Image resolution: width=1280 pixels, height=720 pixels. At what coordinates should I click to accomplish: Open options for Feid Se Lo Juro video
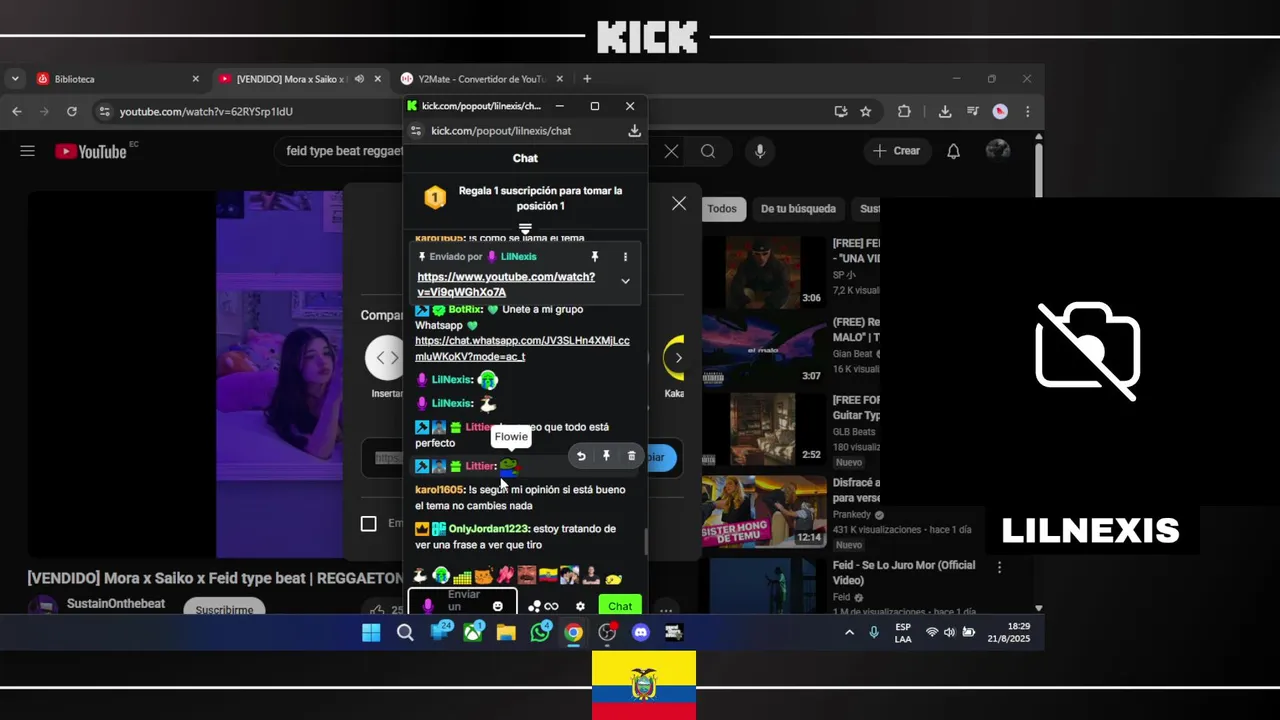999,567
